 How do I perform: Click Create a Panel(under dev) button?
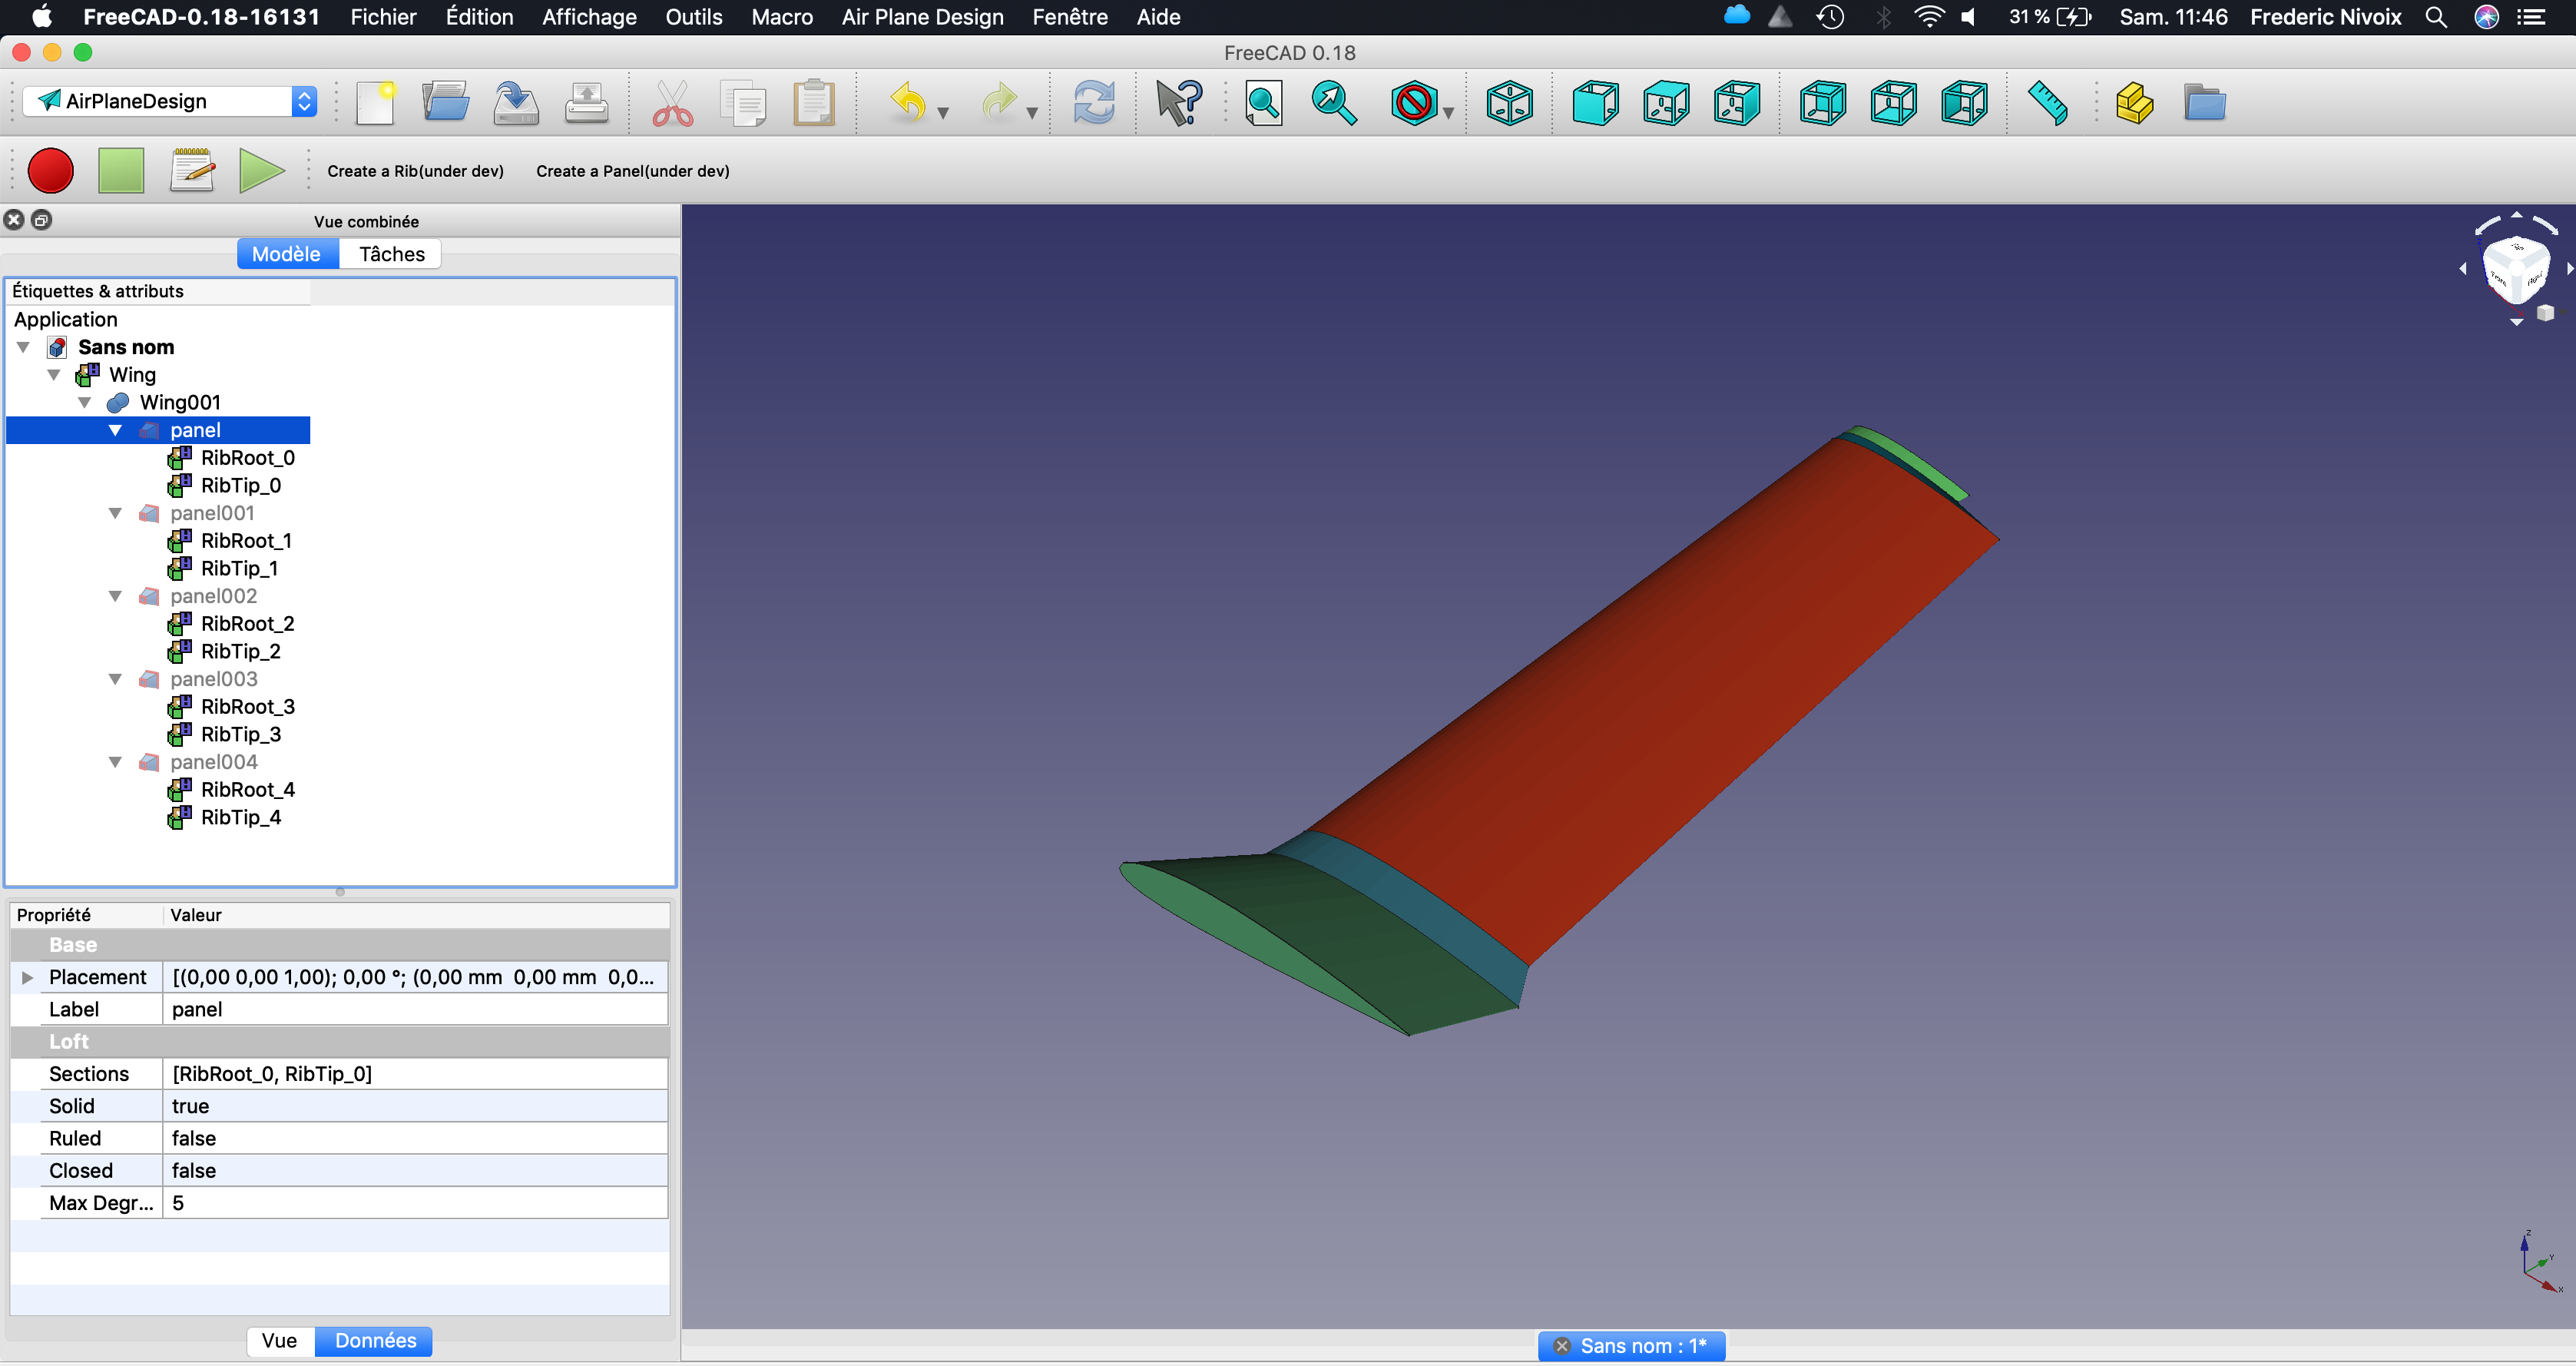pos(632,171)
